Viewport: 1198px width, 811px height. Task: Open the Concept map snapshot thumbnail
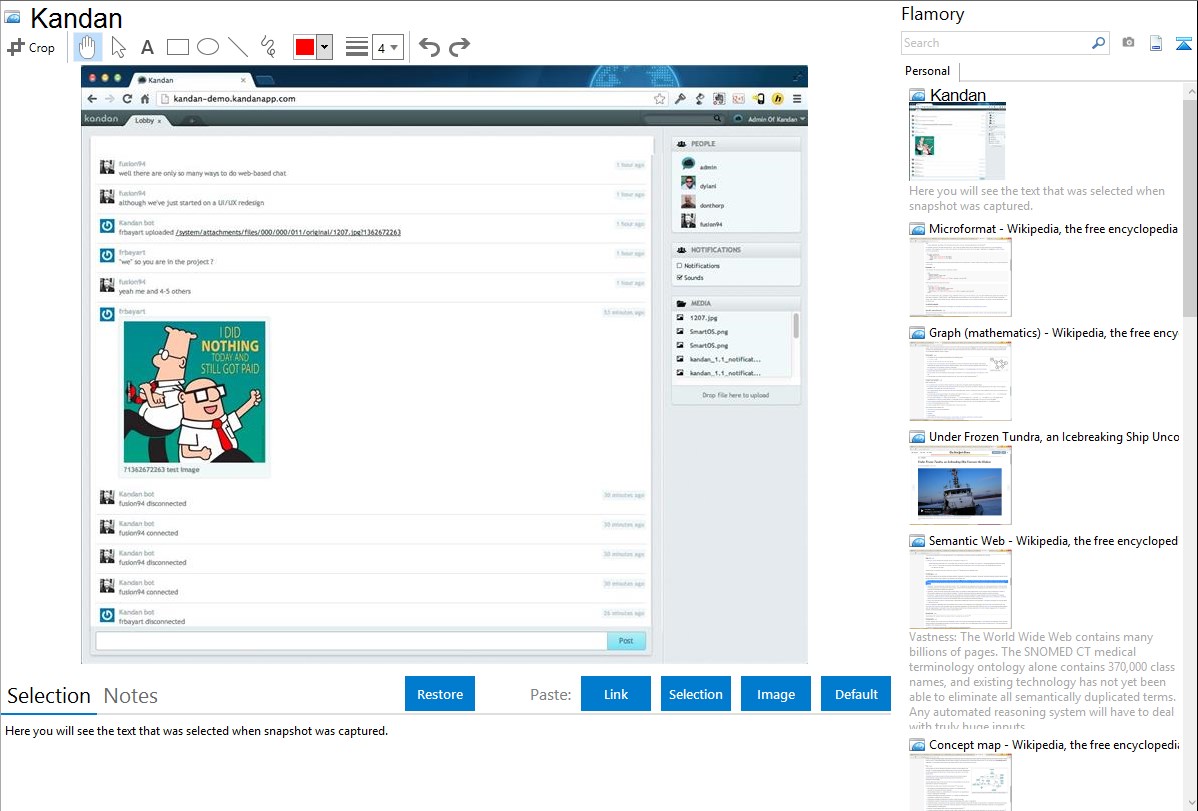[960, 781]
